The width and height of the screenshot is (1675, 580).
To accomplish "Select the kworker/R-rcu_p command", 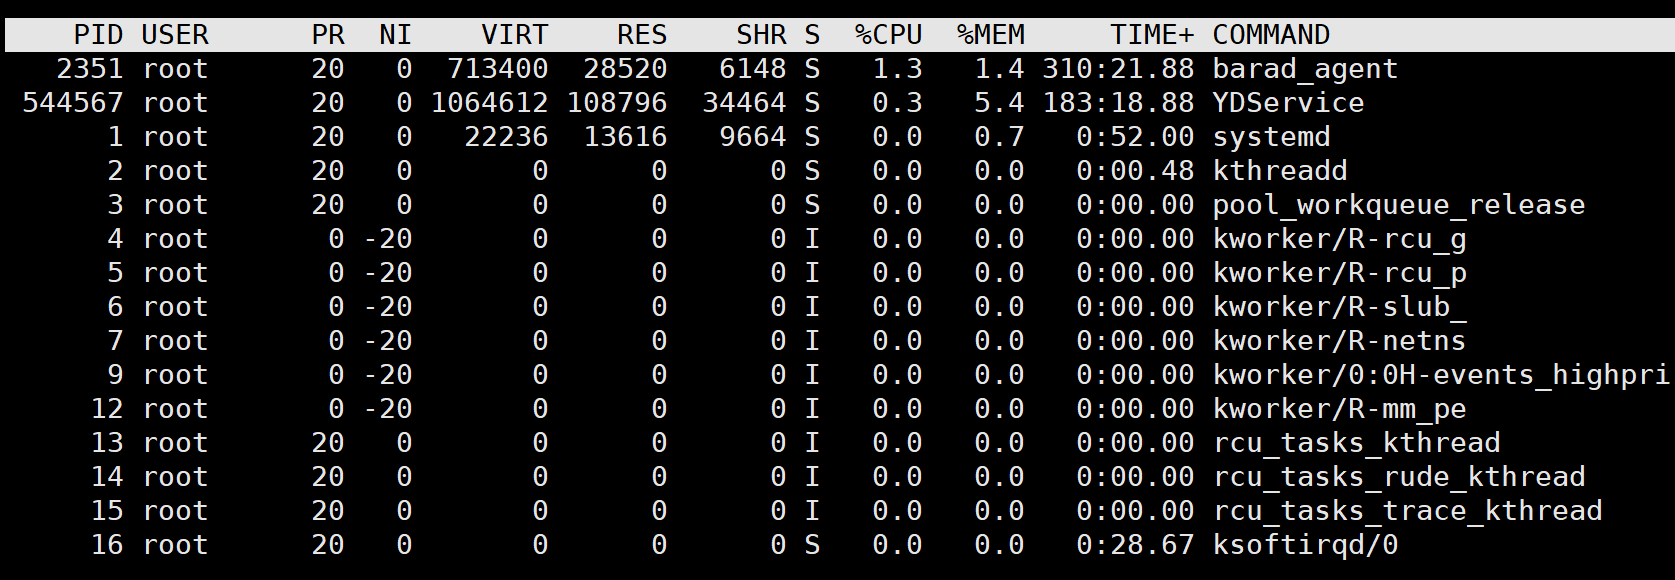I will point(1339,273).
